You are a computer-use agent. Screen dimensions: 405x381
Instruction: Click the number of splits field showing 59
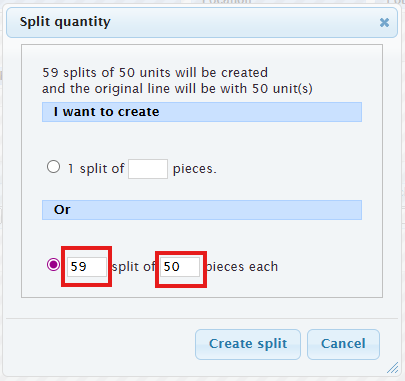[x=87, y=267]
